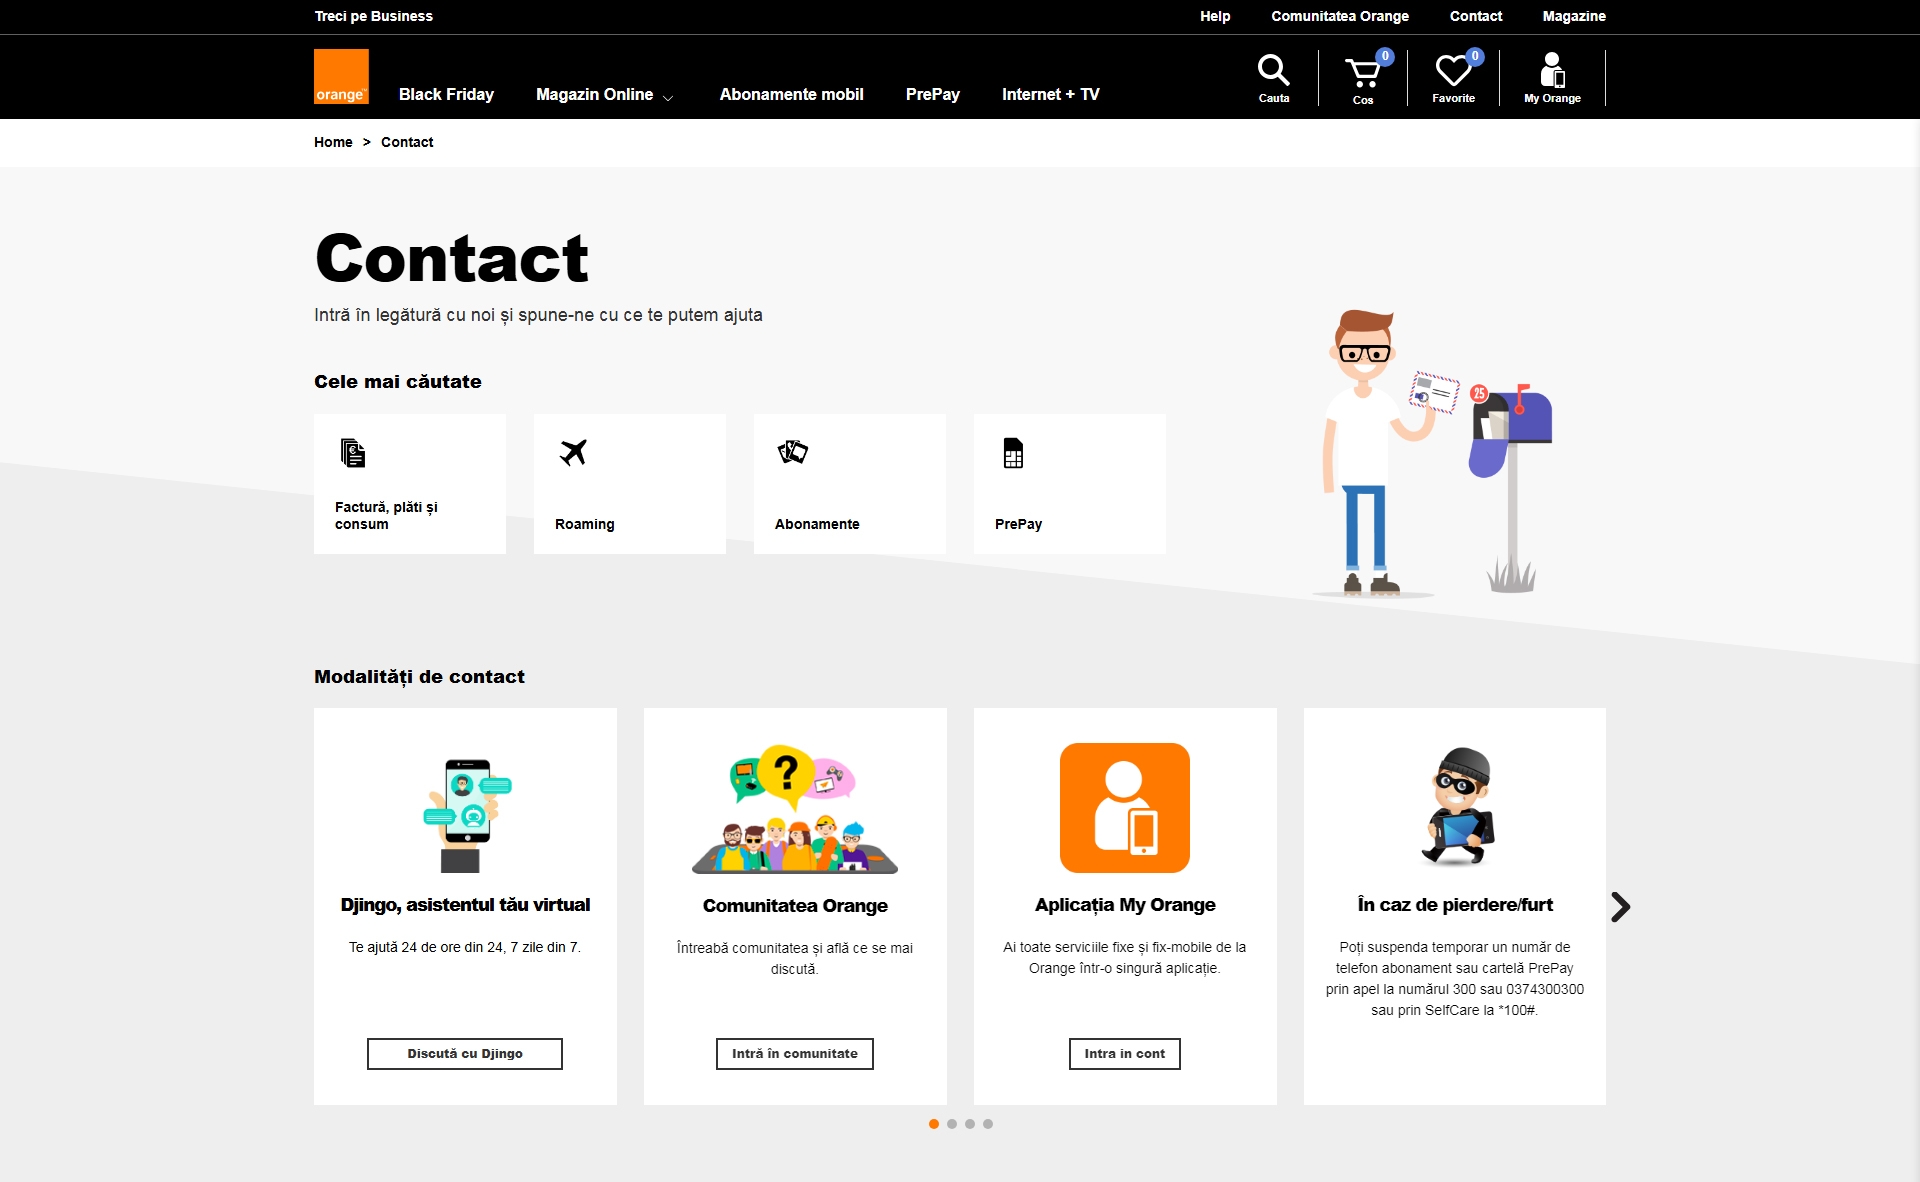Go to second carousel page dot

pos(952,1124)
